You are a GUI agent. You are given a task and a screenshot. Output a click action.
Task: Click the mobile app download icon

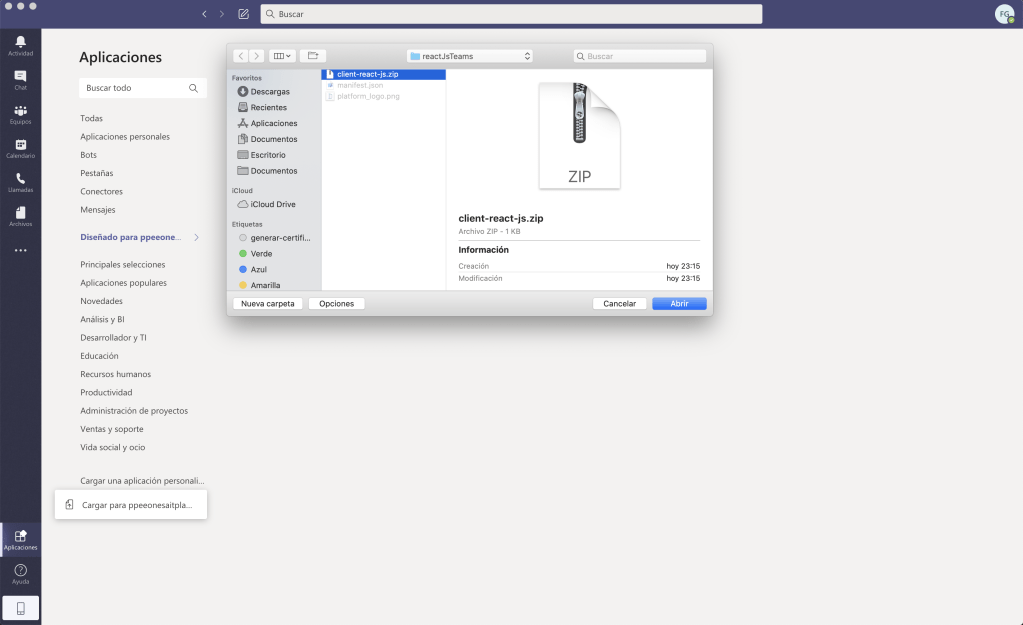tap(20, 607)
